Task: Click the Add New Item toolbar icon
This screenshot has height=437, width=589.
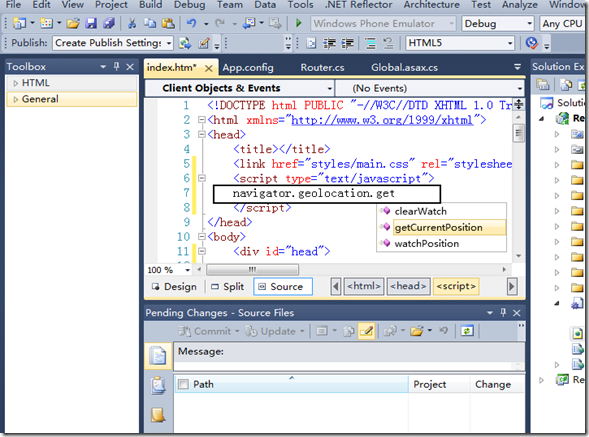Action: [46, 24]
